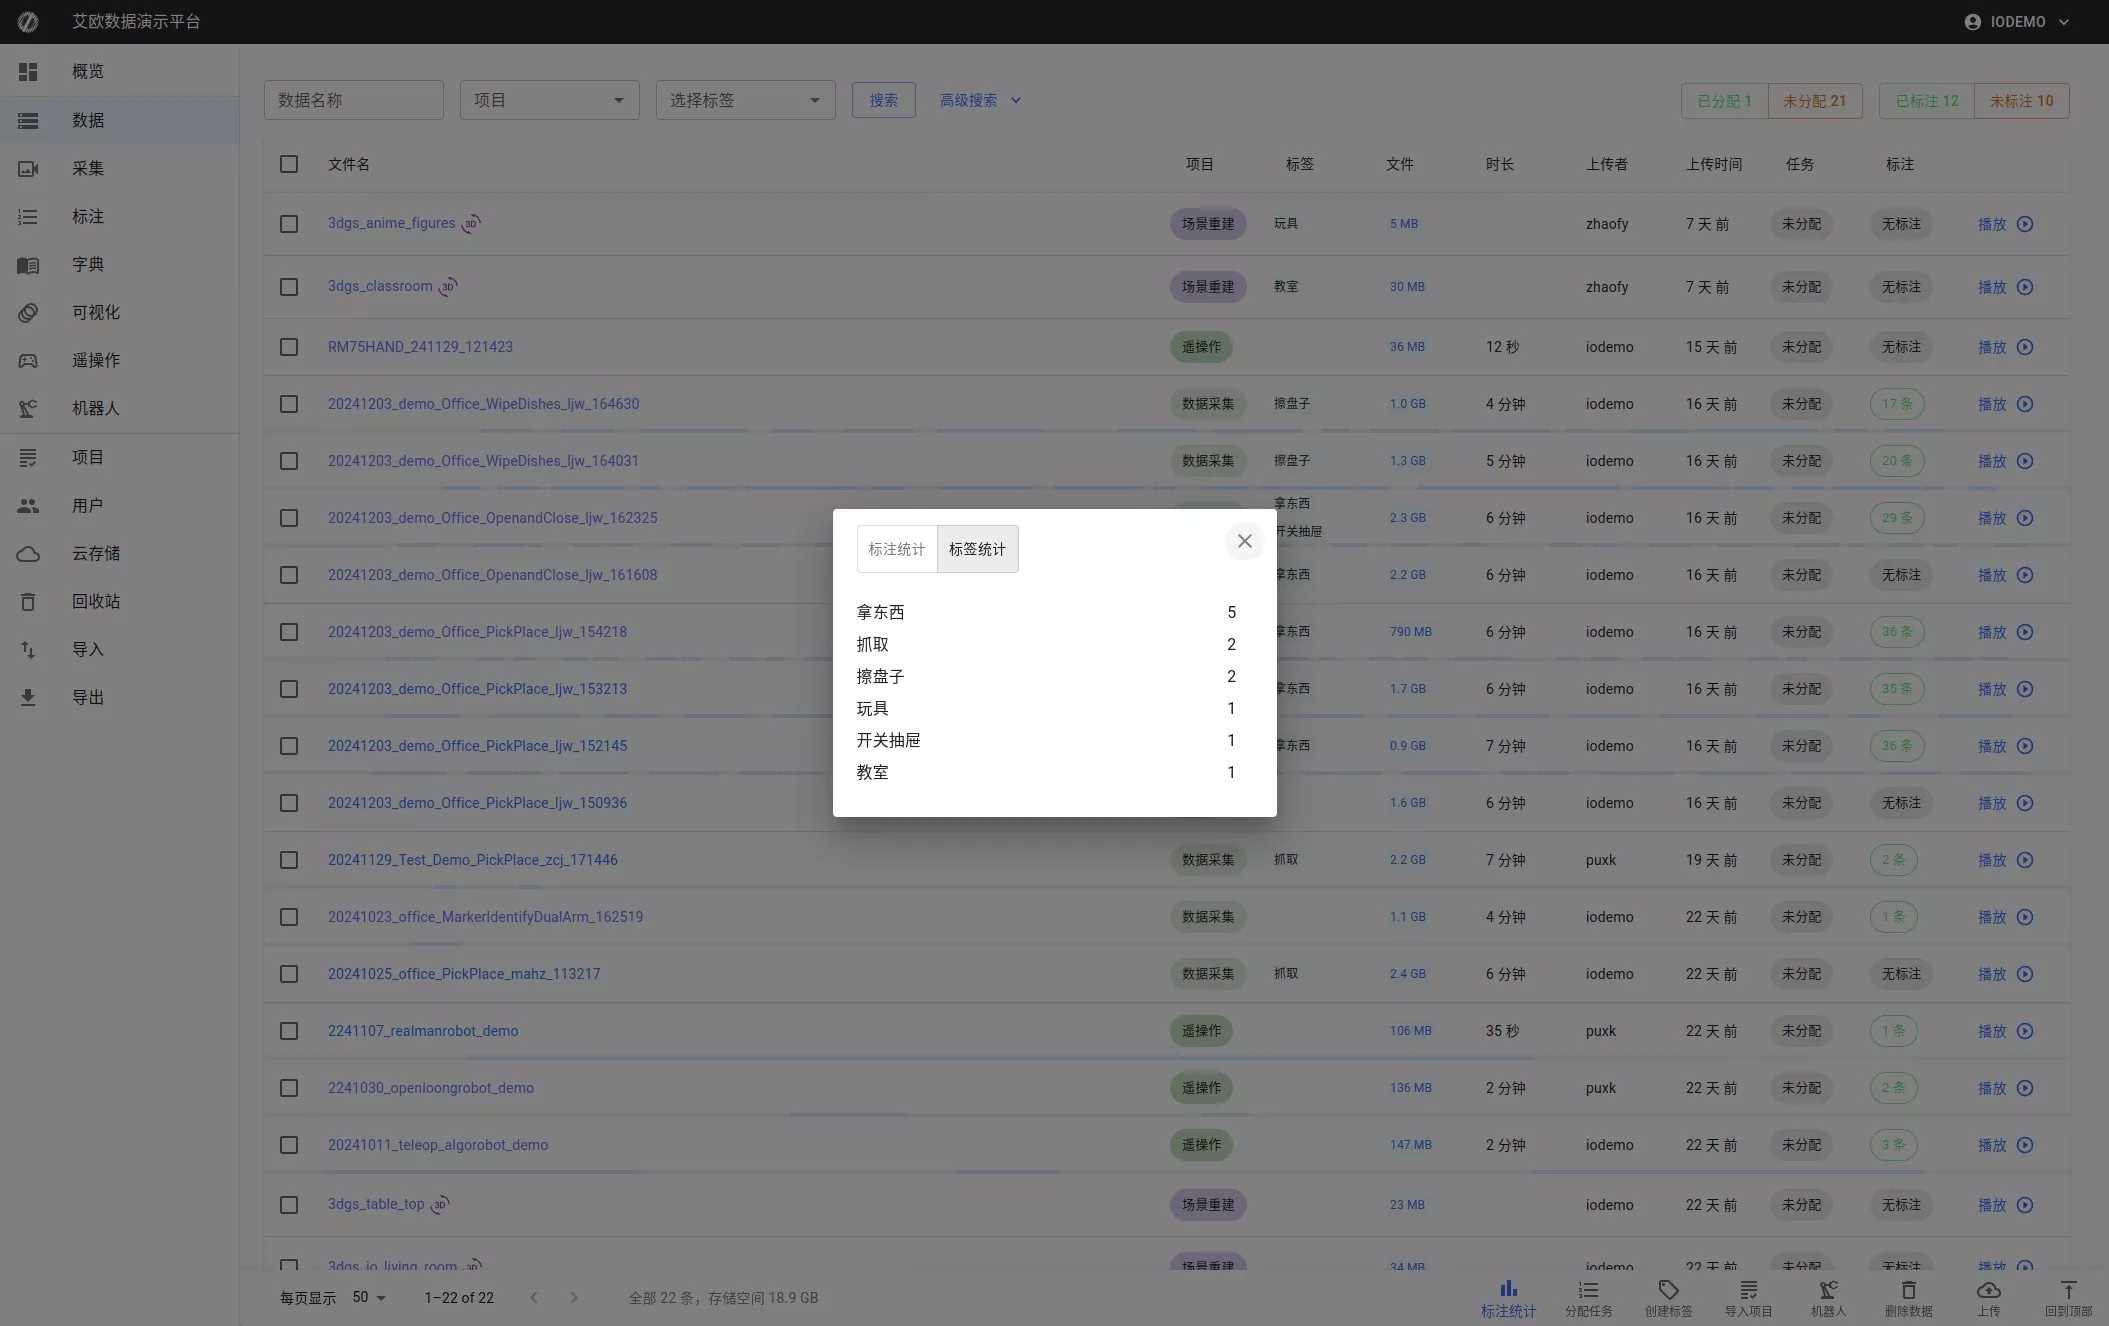Tick checkbox for 2241107_realmanrobot_demo
2109x1326 pixels.
point(289,1031)
